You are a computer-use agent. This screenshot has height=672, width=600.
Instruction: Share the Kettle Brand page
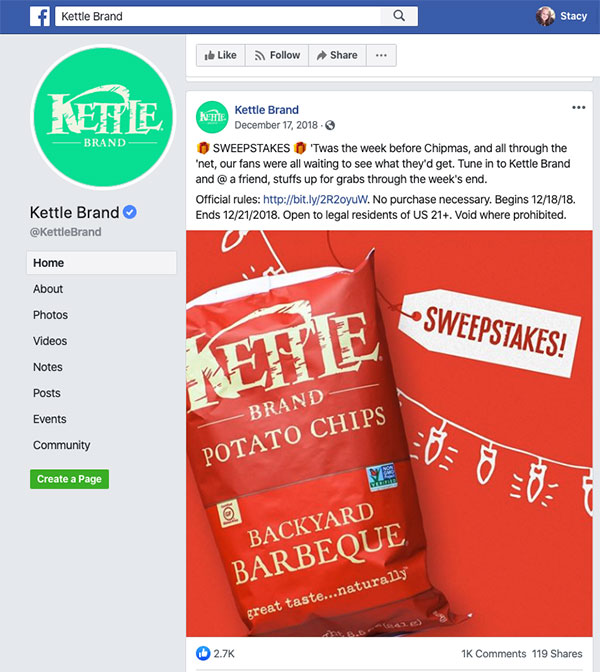[337, 55]
